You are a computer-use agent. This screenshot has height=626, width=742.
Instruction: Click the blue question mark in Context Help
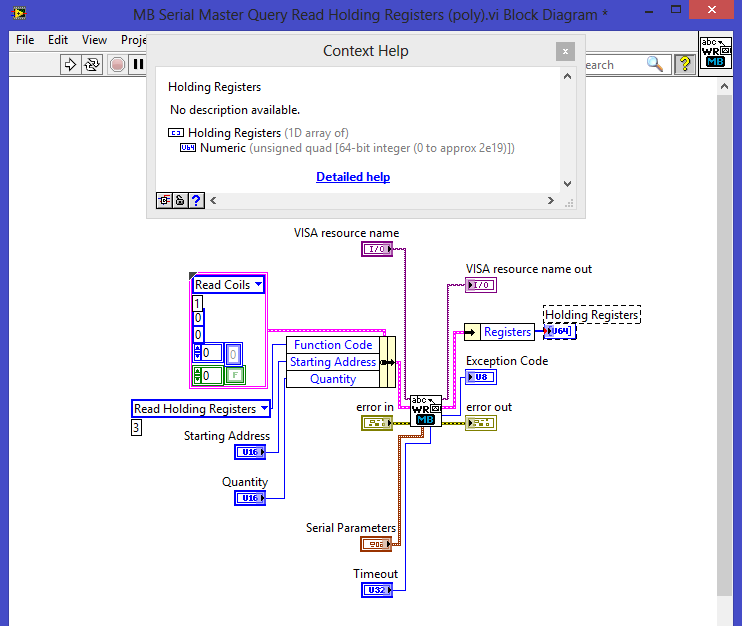[x=196, y=200]
